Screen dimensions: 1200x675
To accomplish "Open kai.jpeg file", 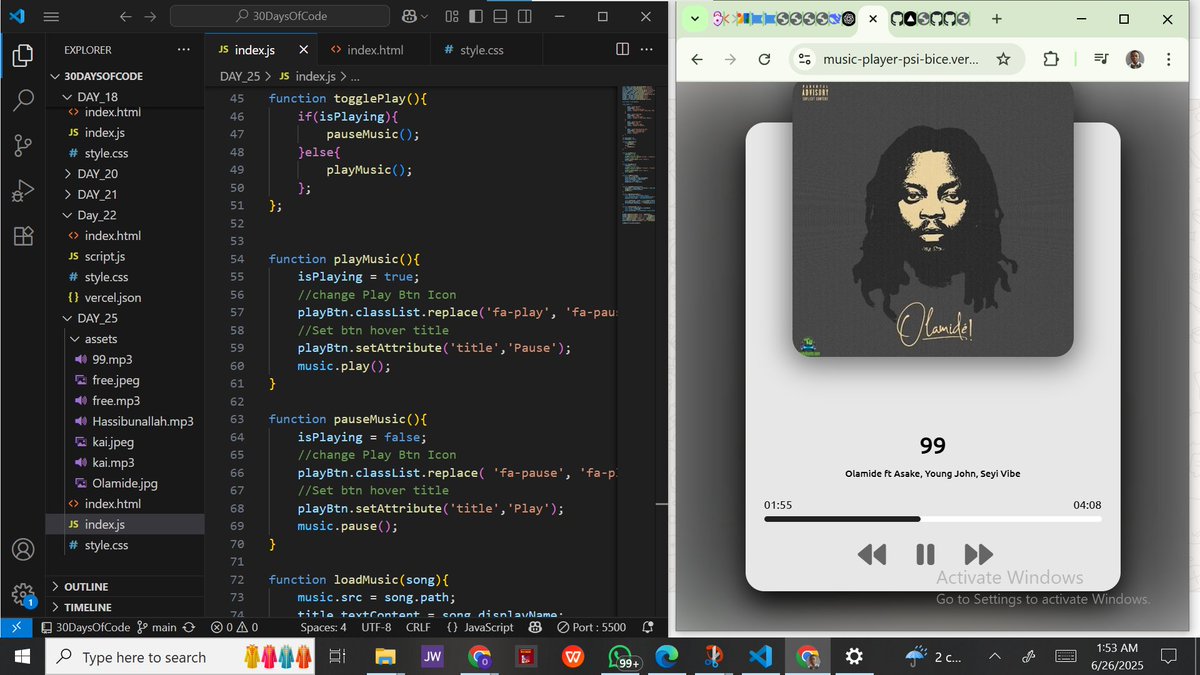I will point(125,442).
